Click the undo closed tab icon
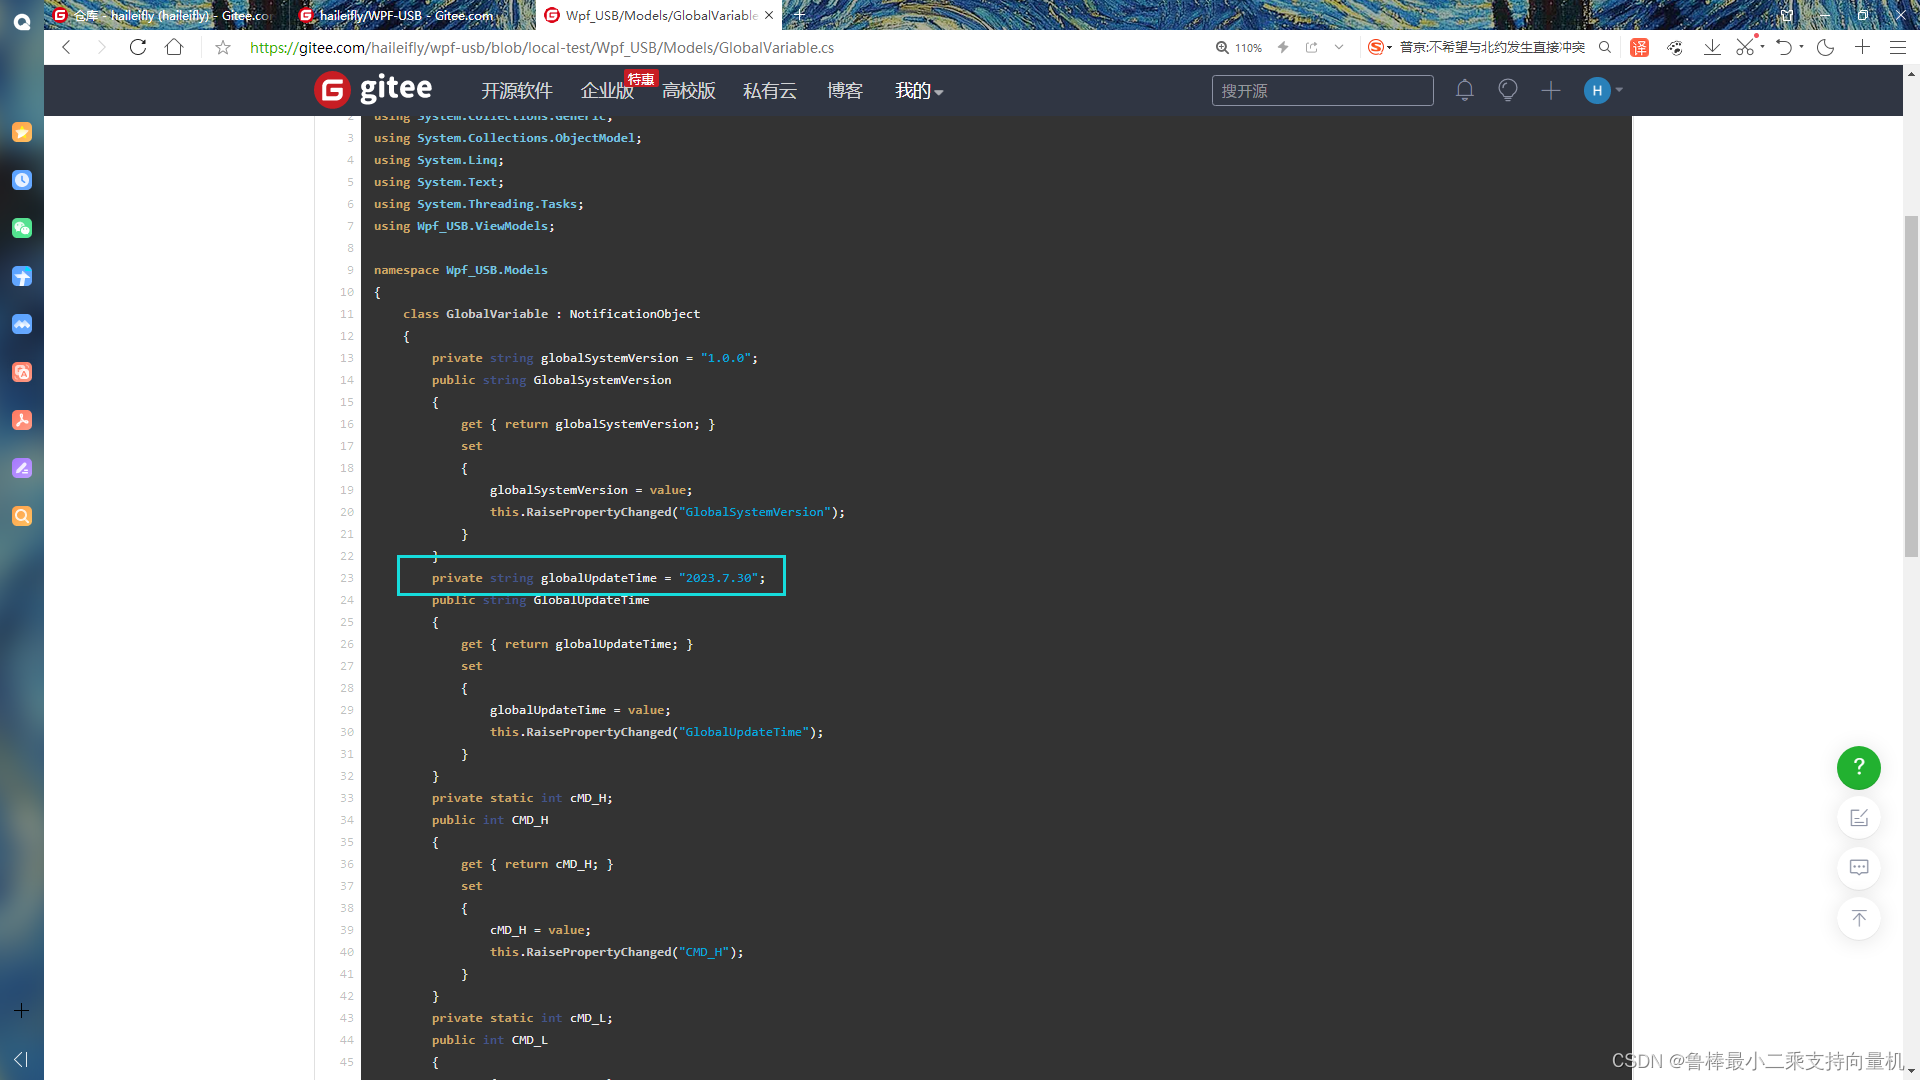 [1784, 47]
